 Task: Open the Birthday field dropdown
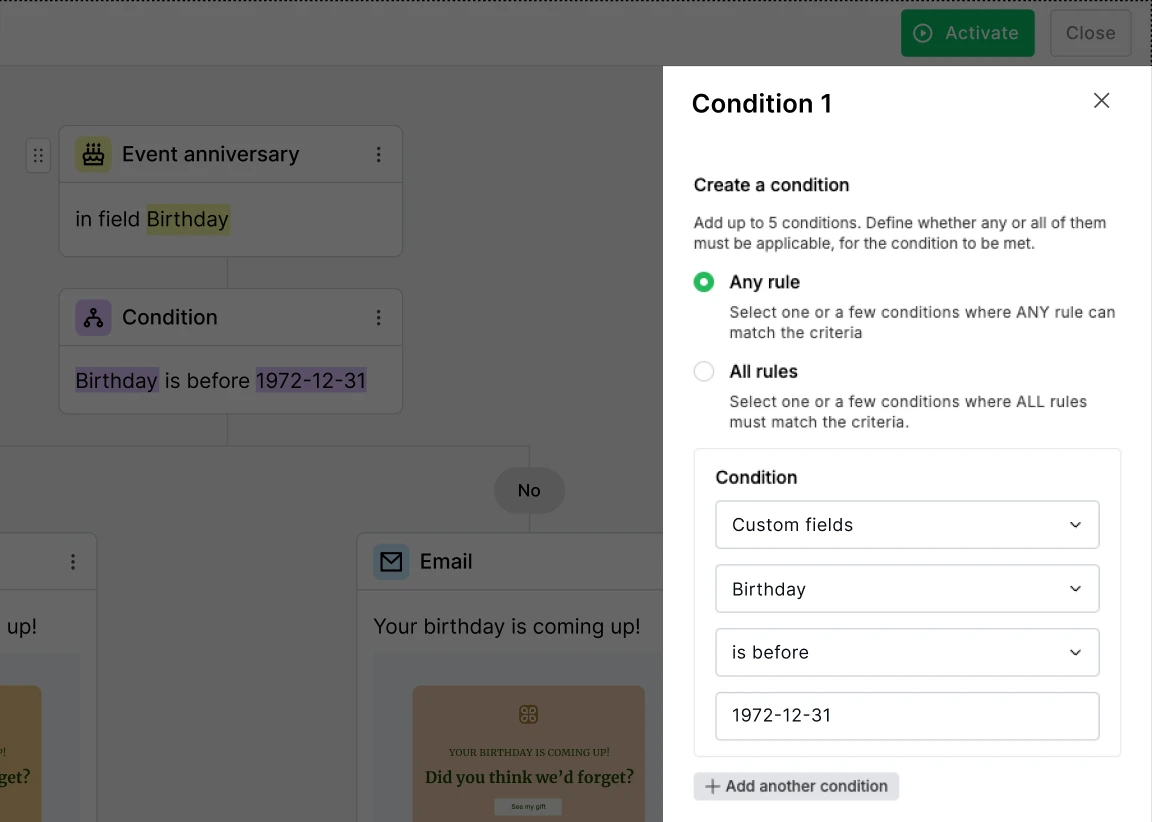coord(906,588)
